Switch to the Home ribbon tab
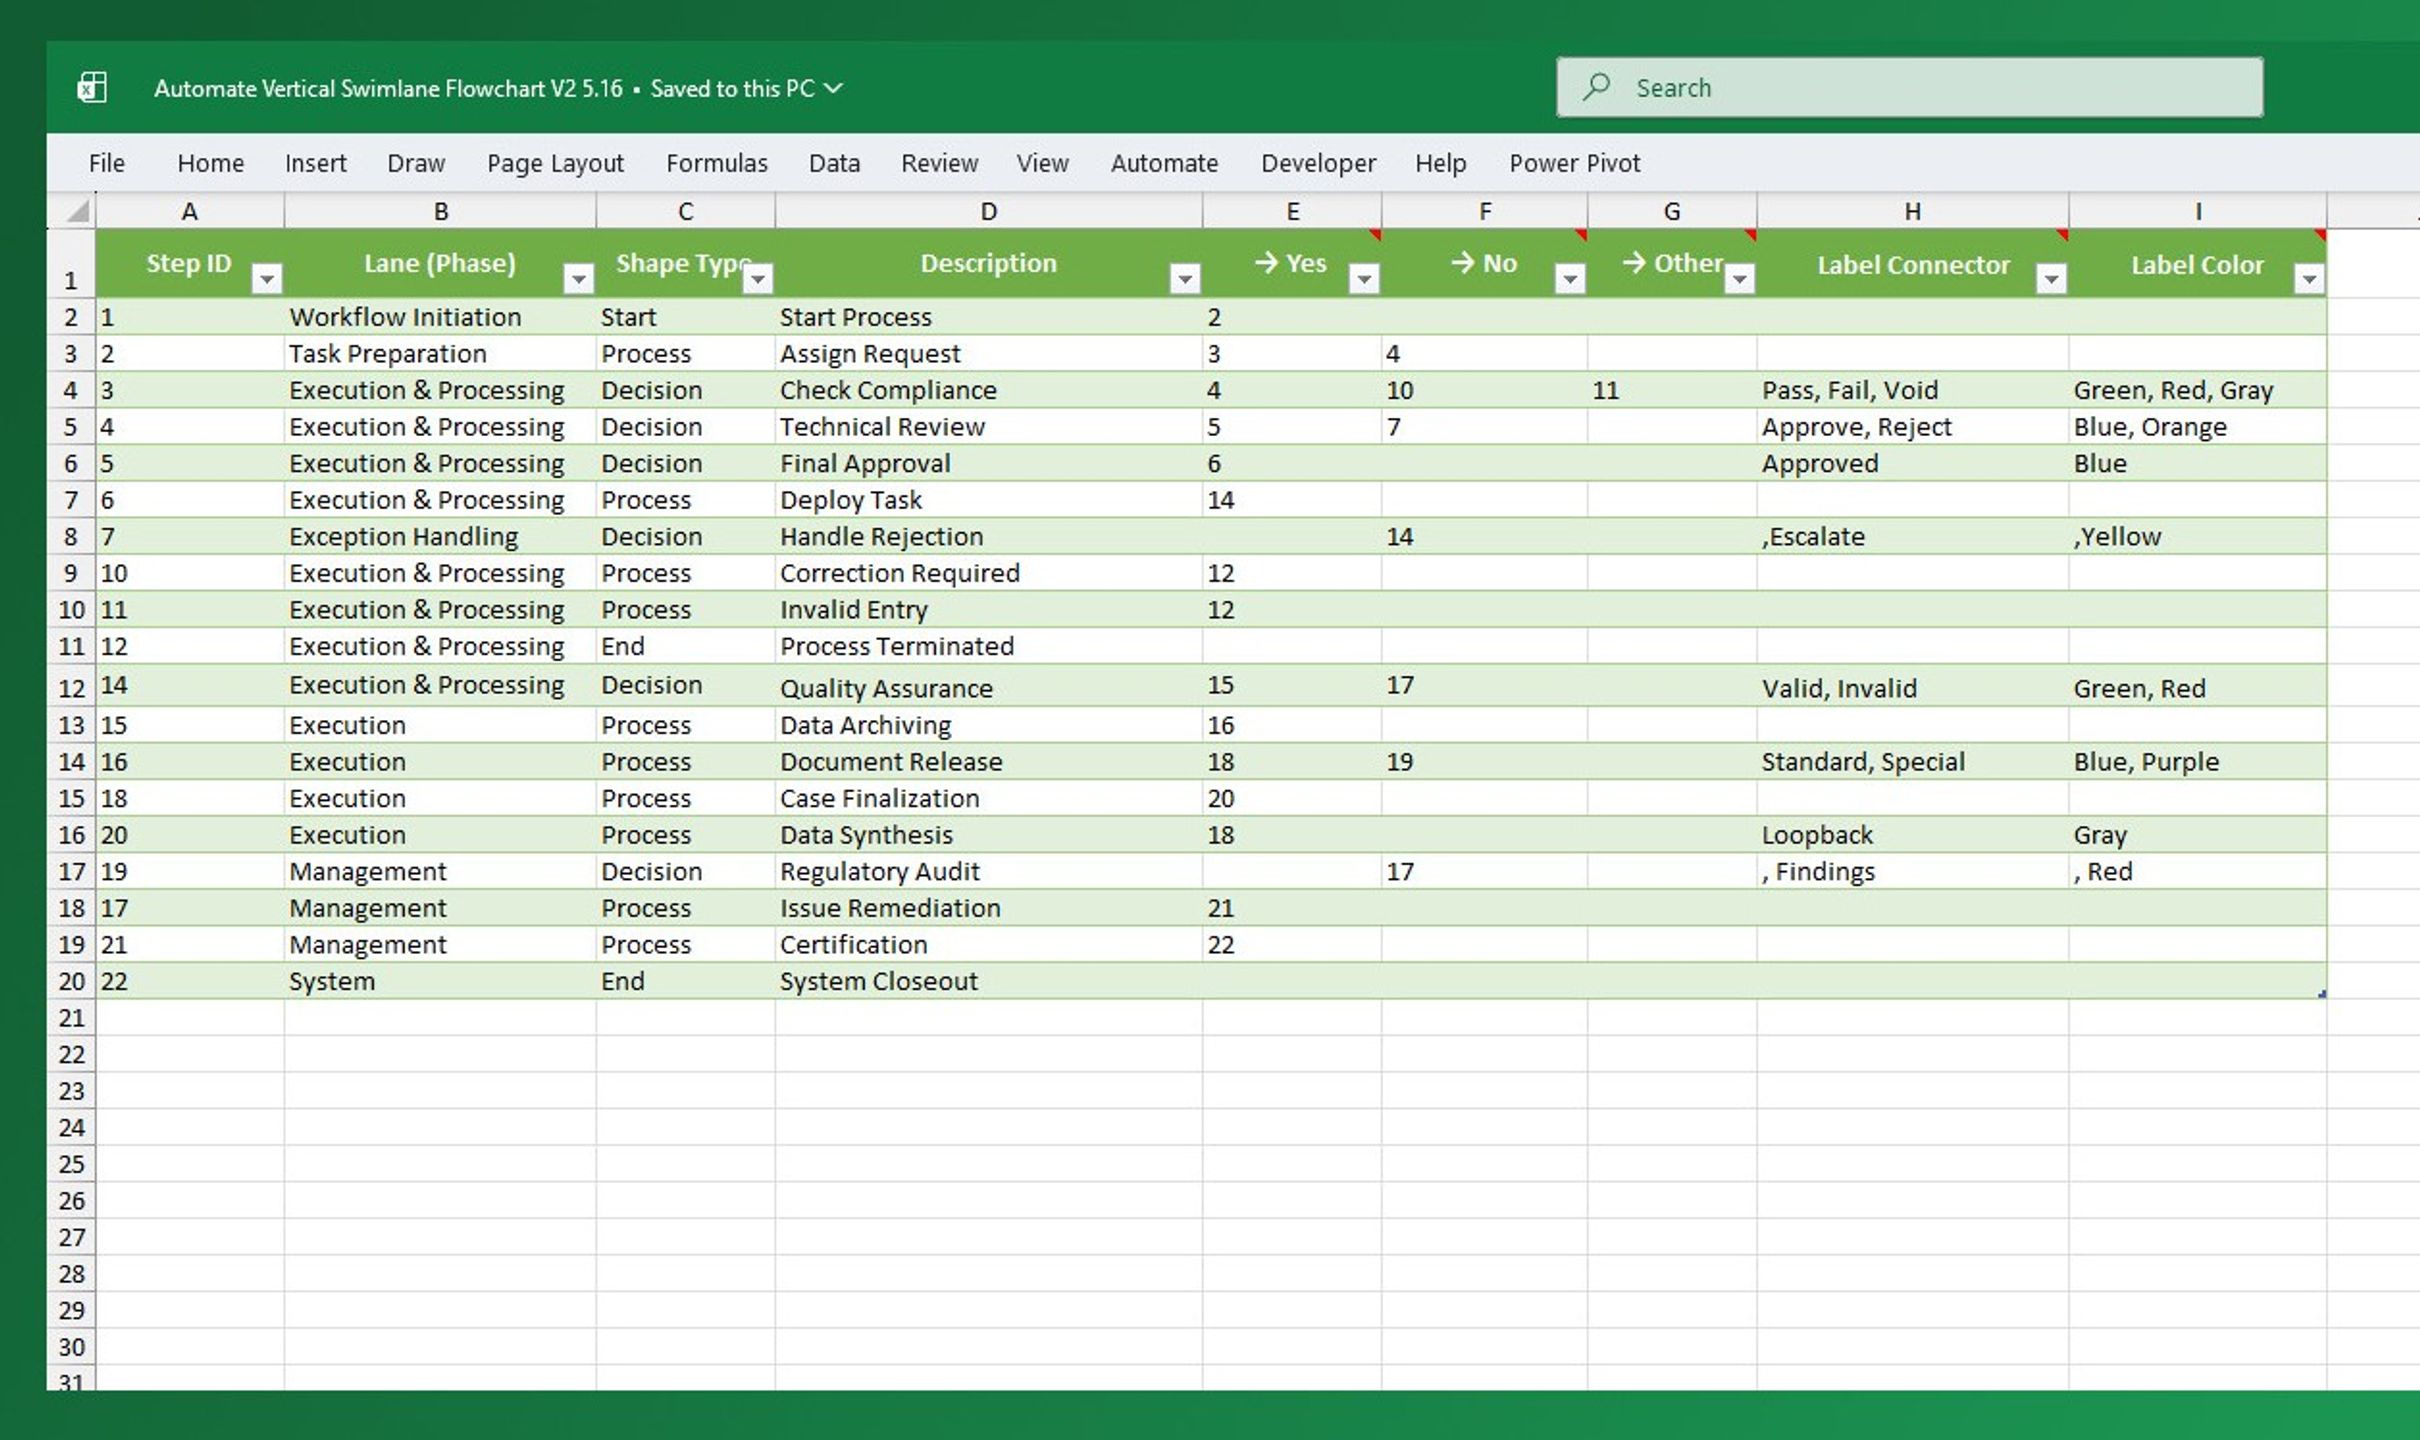The width and height of the screenshot is (2420, 1440). (211, 163)
